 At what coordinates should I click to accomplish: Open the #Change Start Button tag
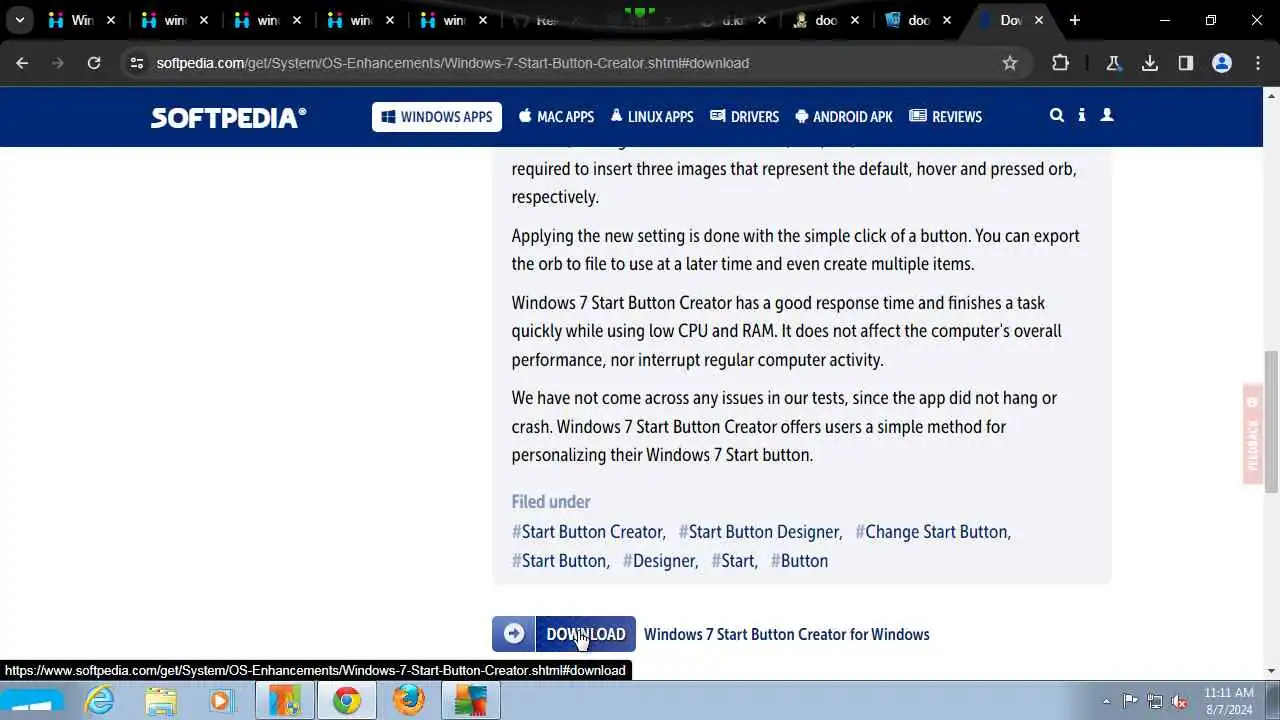tap(933, 532)
